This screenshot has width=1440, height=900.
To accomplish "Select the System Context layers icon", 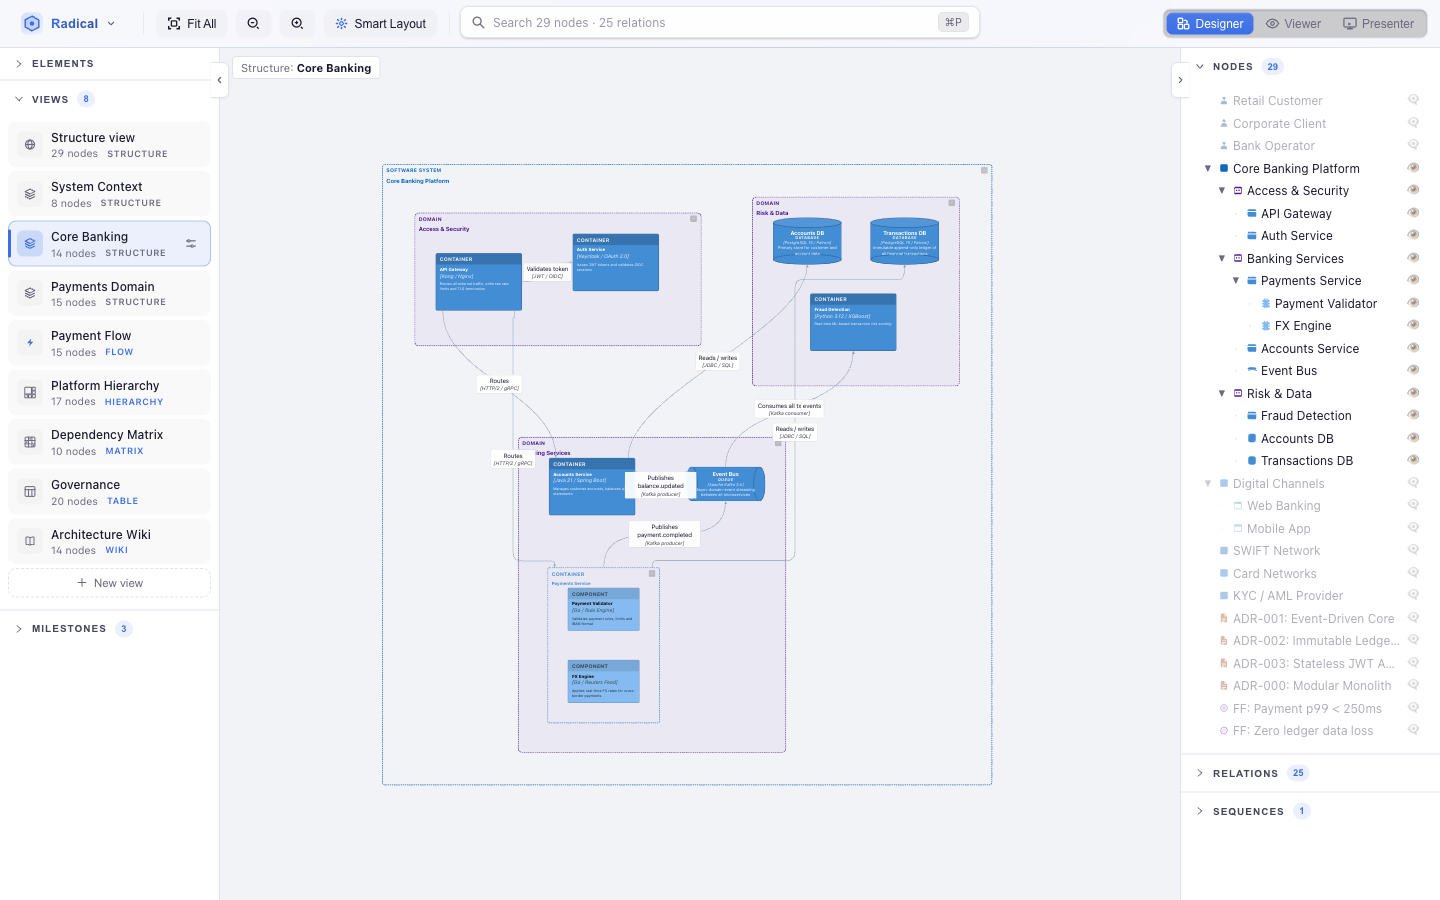I will point(30,194).
